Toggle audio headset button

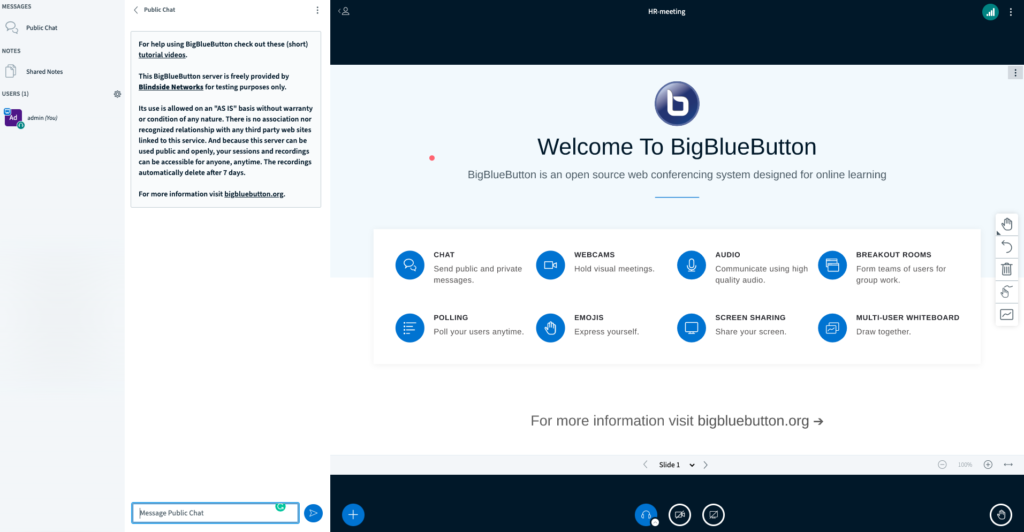(x=646, y=514)
